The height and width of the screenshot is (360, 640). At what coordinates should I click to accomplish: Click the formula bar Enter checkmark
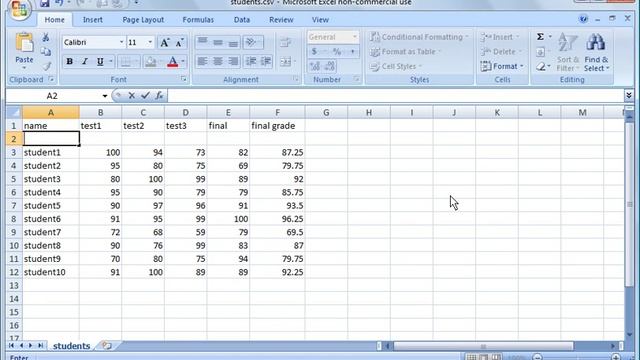(145, 96)
